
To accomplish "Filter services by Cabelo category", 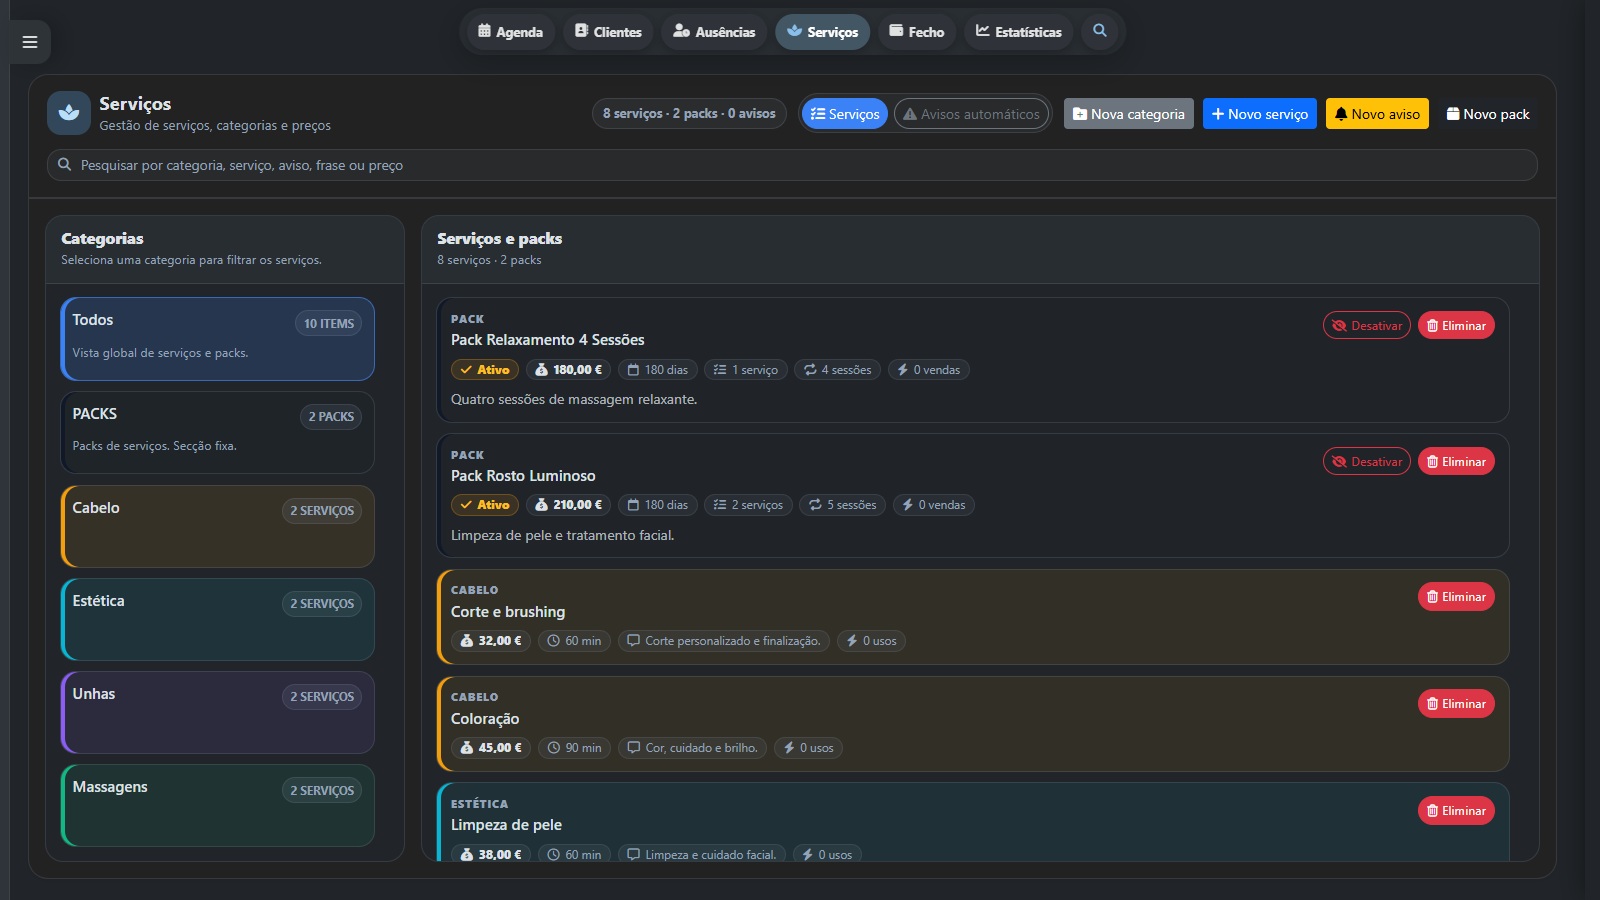I will (x=218, y=526).
